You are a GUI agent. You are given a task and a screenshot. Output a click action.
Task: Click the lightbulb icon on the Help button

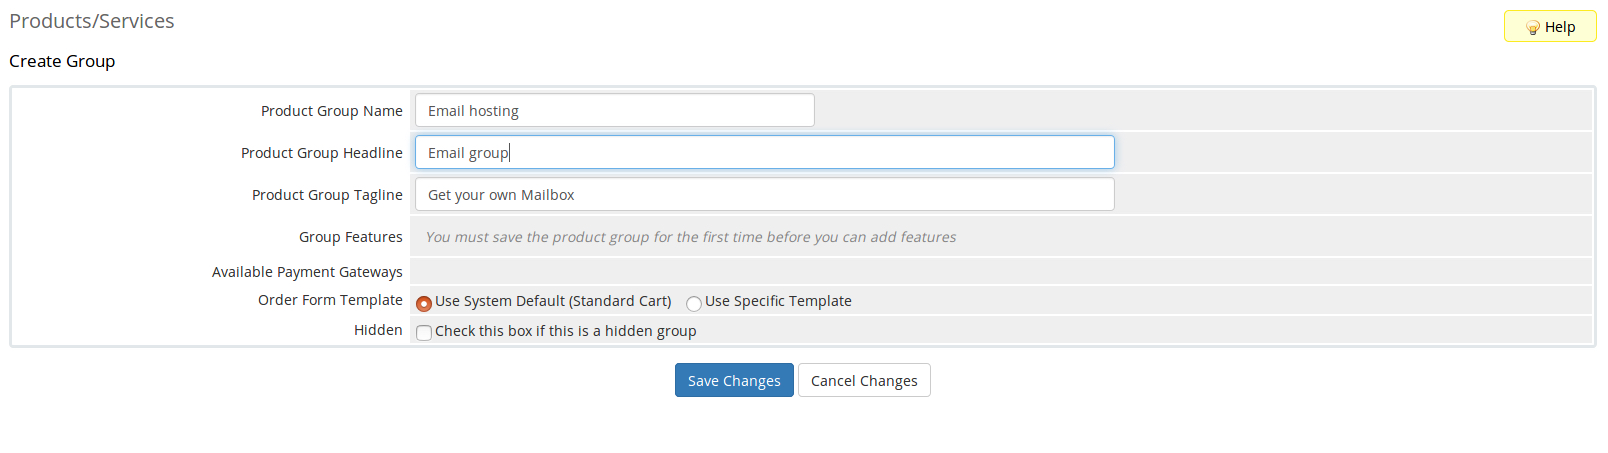[x=1532, y=28]
